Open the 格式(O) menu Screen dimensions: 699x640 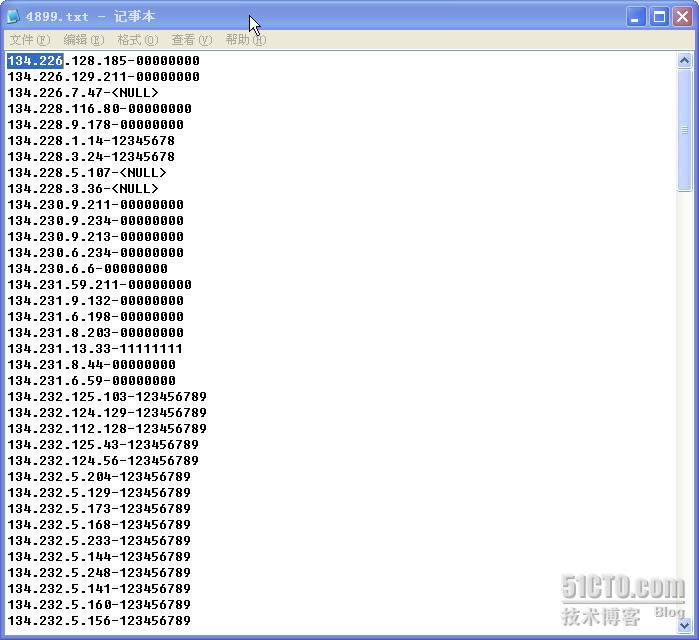tap(138, 40)
